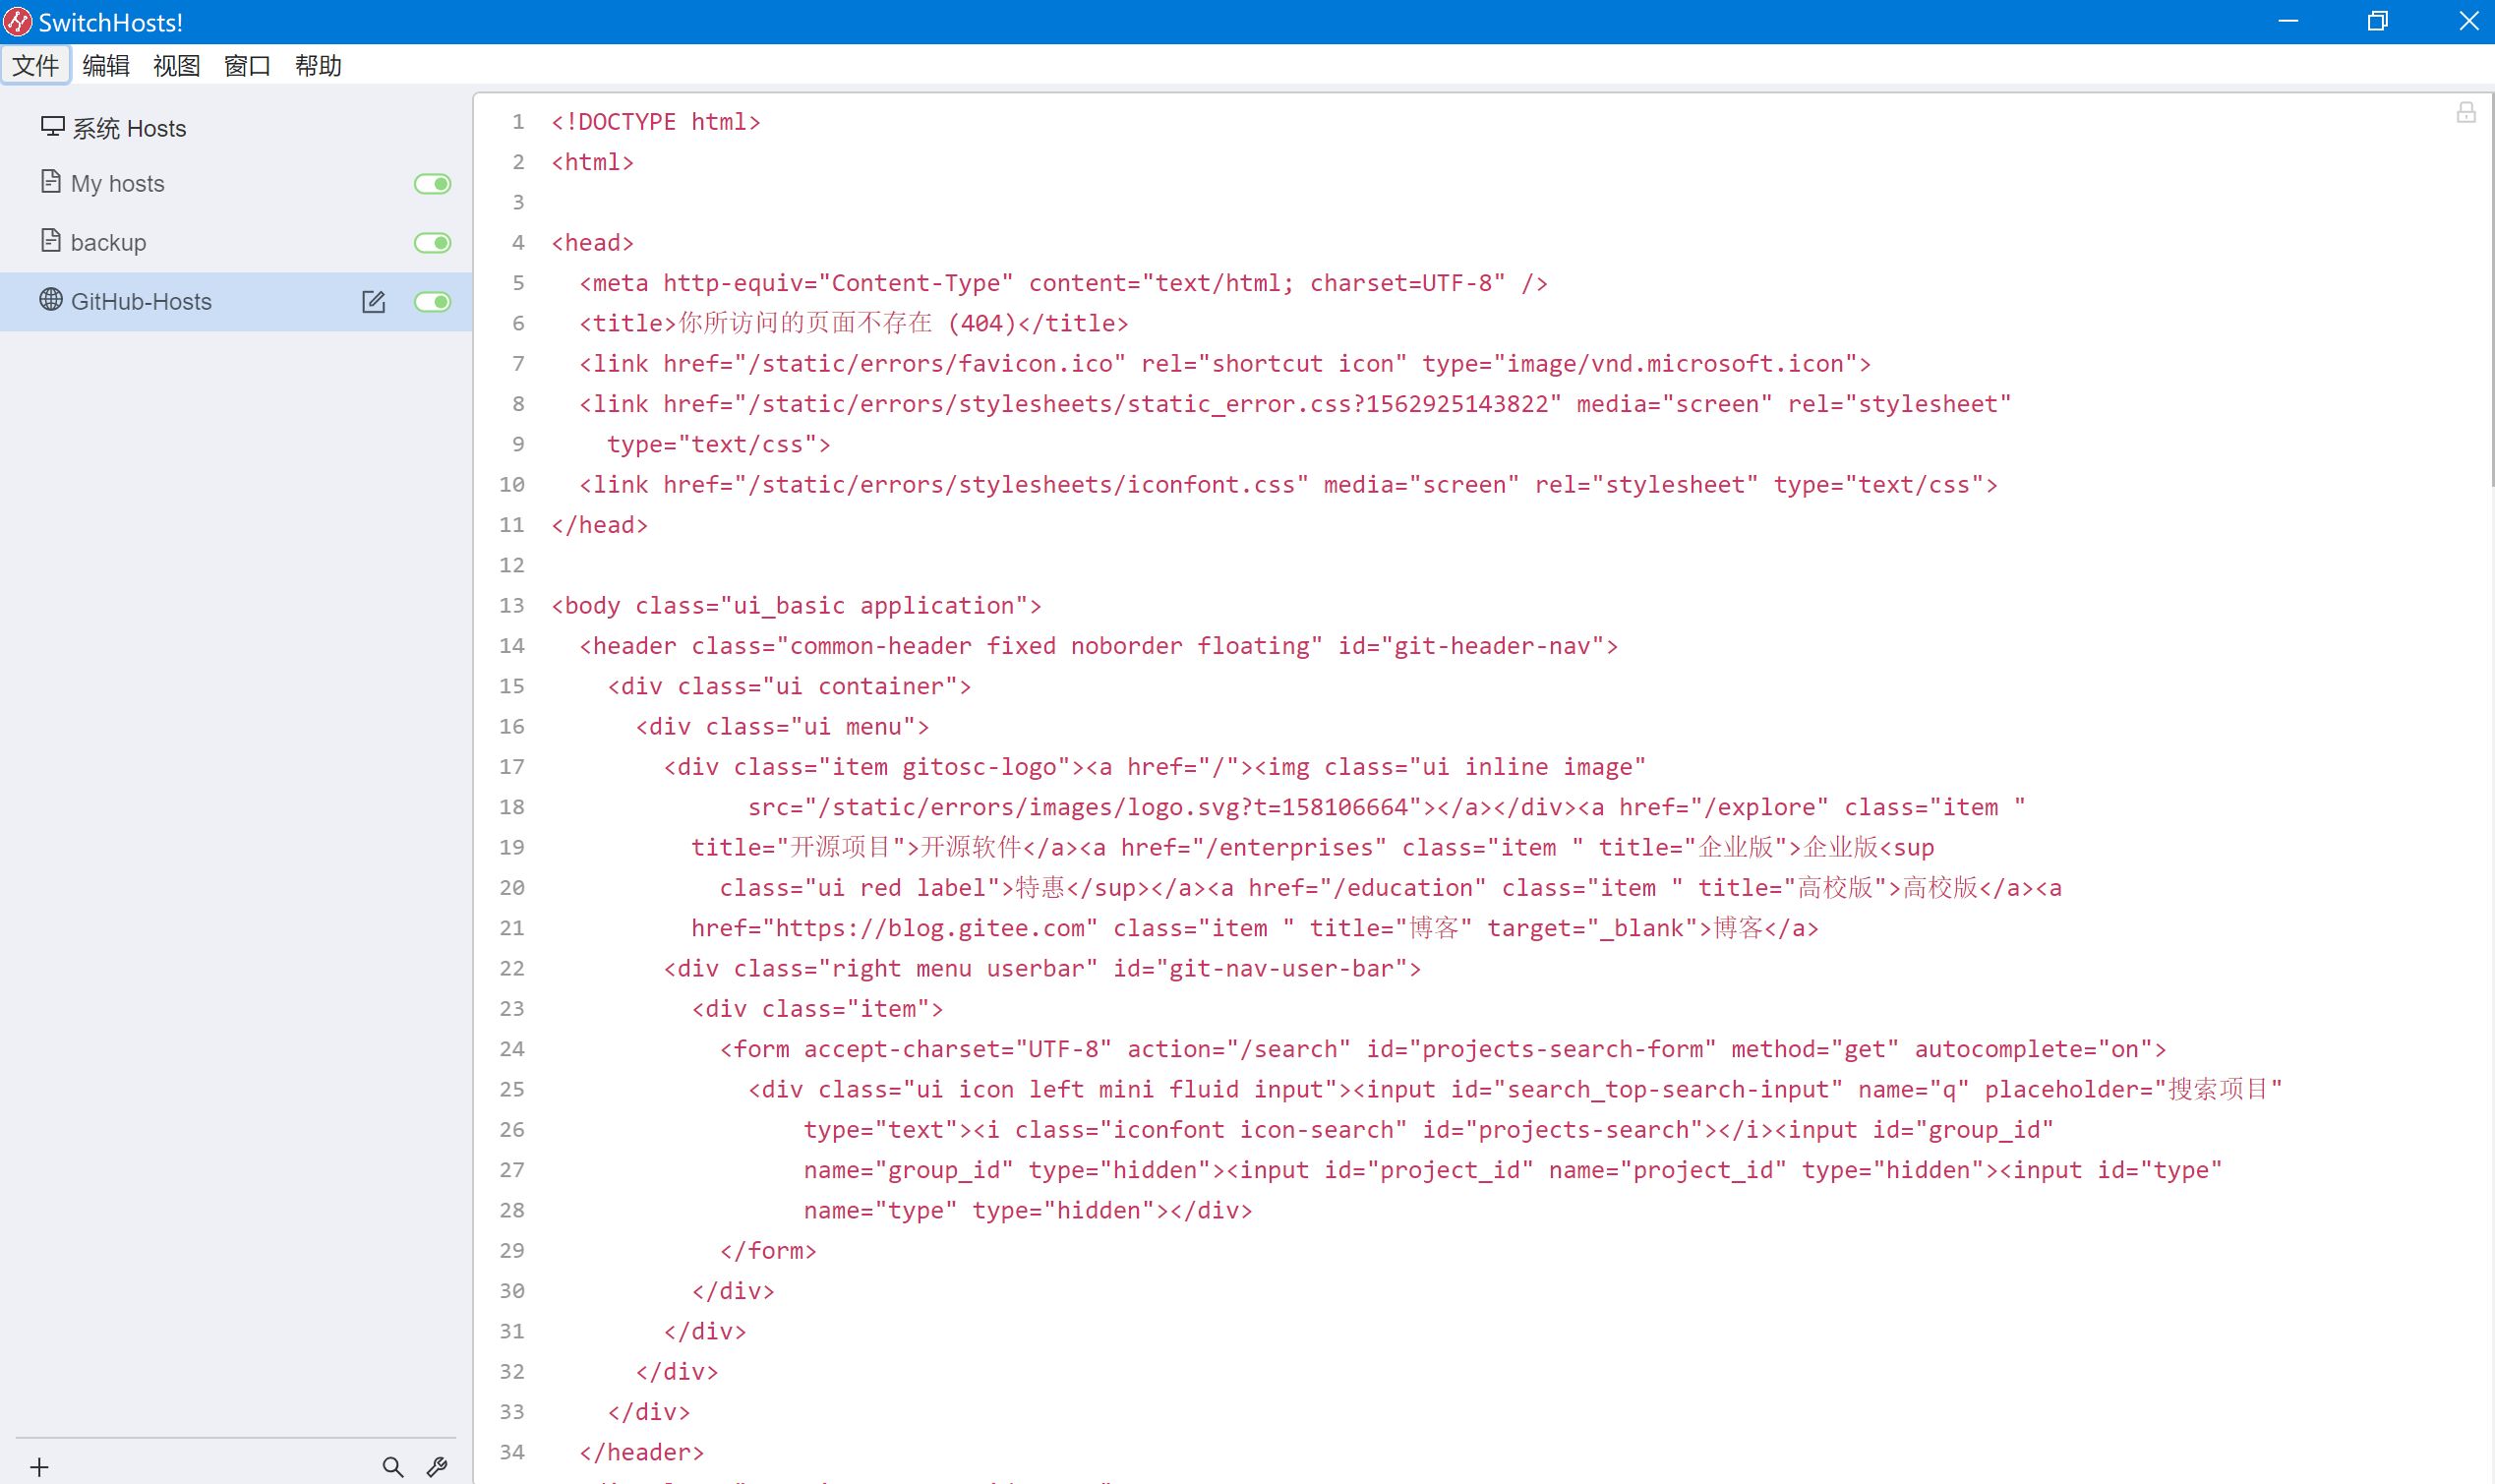Open the 帮助 menu
Screen dimensions: 2495x1484
(x=318, y=65)
